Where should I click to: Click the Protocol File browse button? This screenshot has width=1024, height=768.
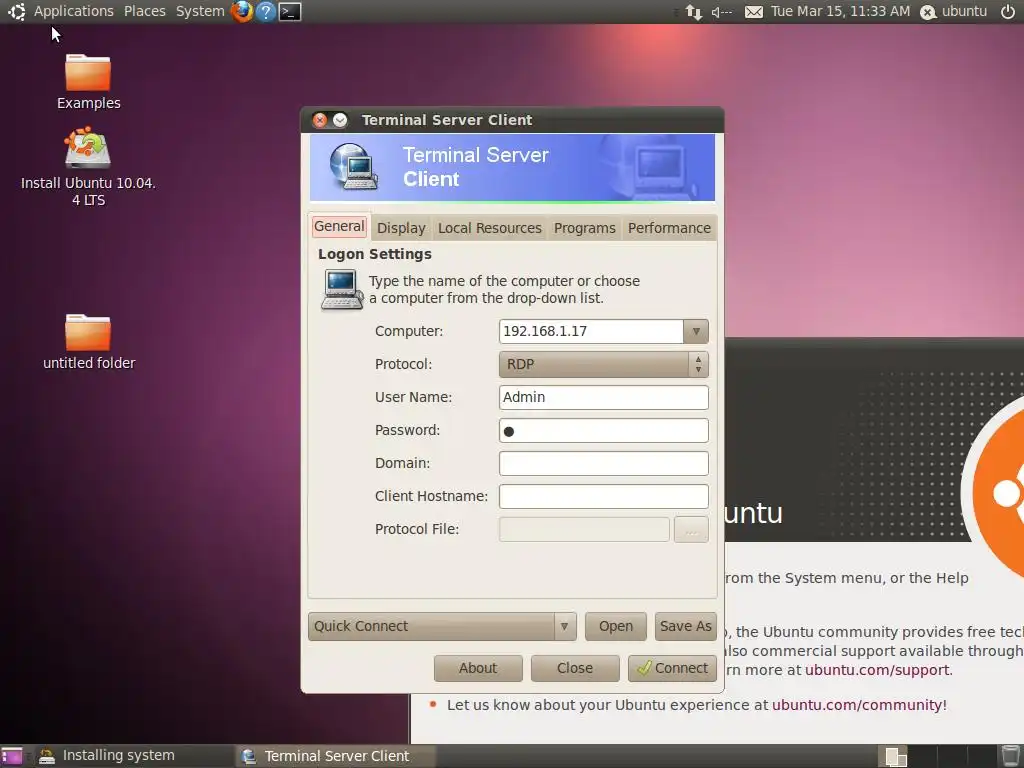tap(691, 530)
